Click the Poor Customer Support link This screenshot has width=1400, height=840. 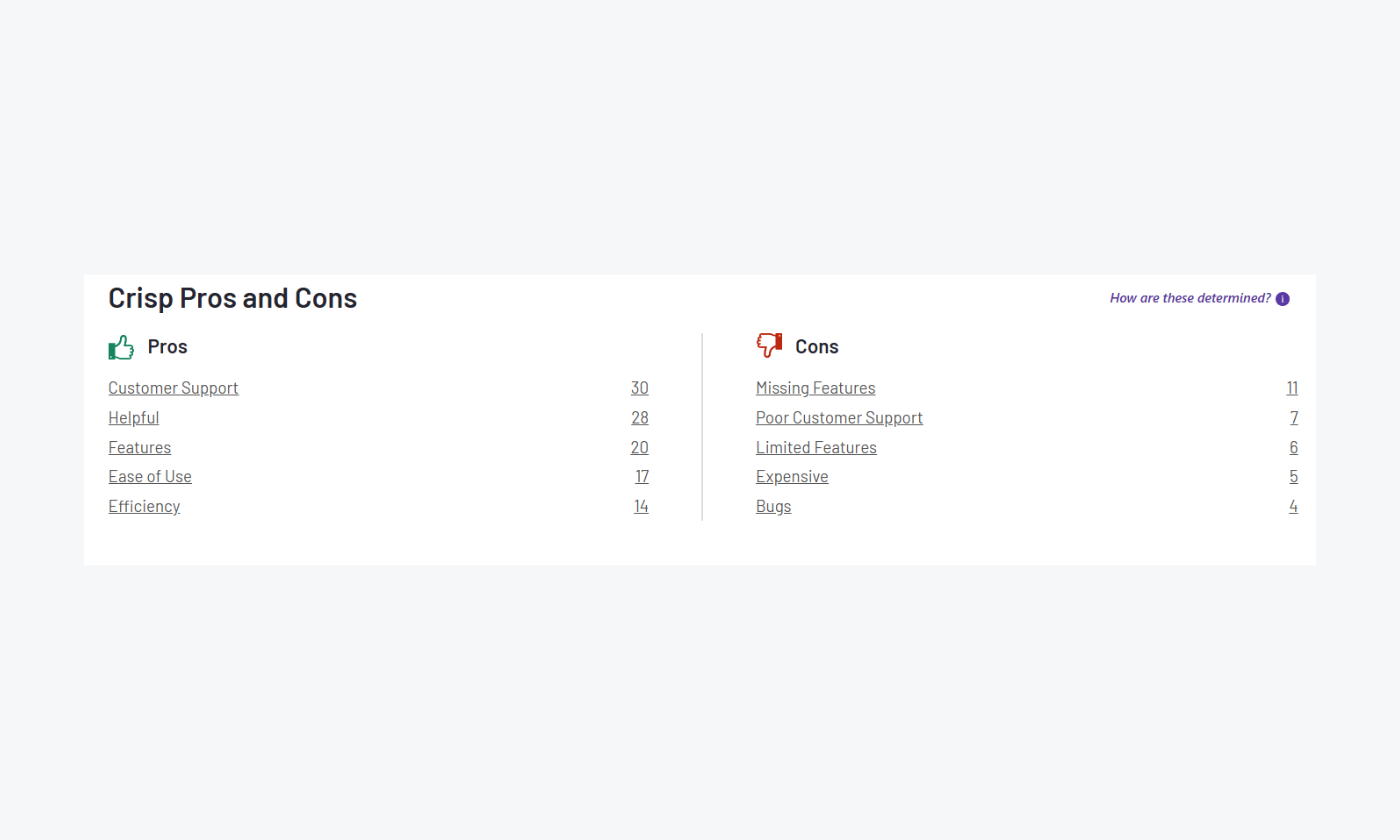pos(839,418)
